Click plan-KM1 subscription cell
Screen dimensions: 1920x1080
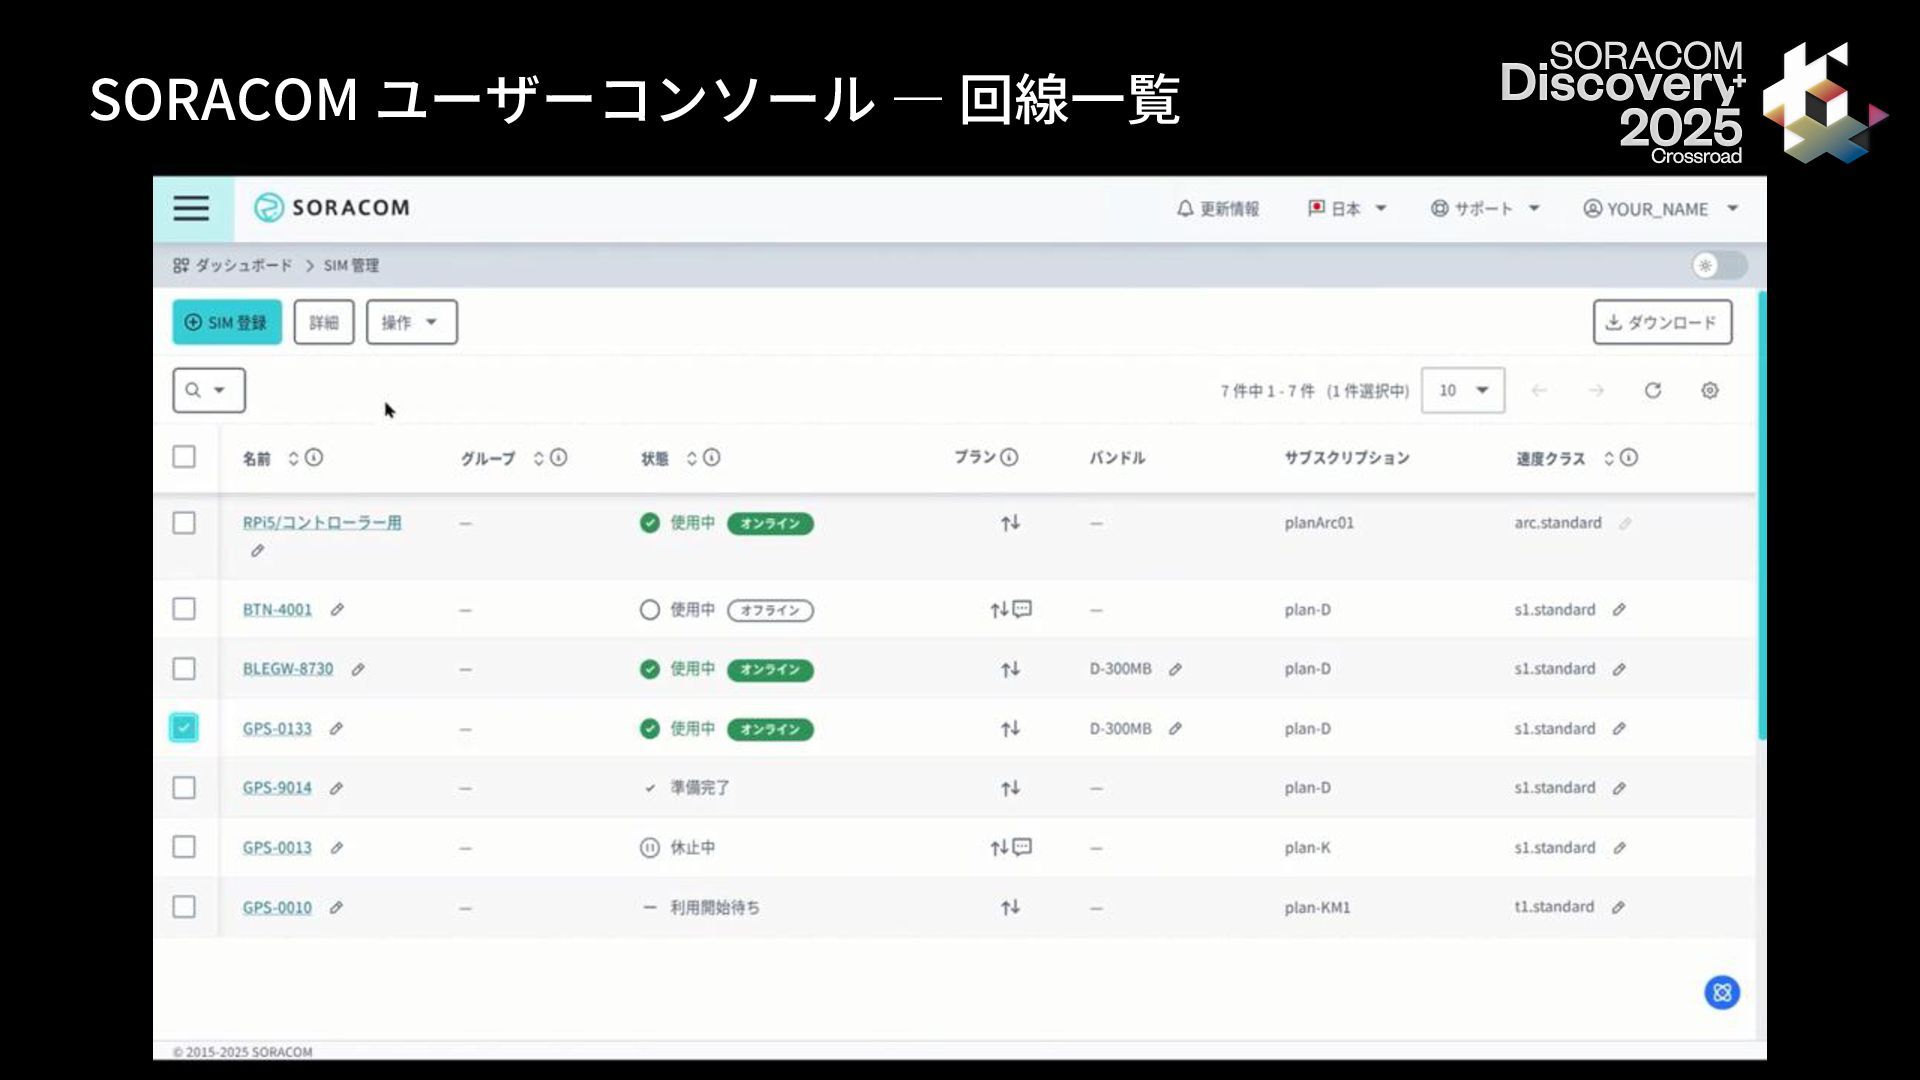tap(1317, 908)
